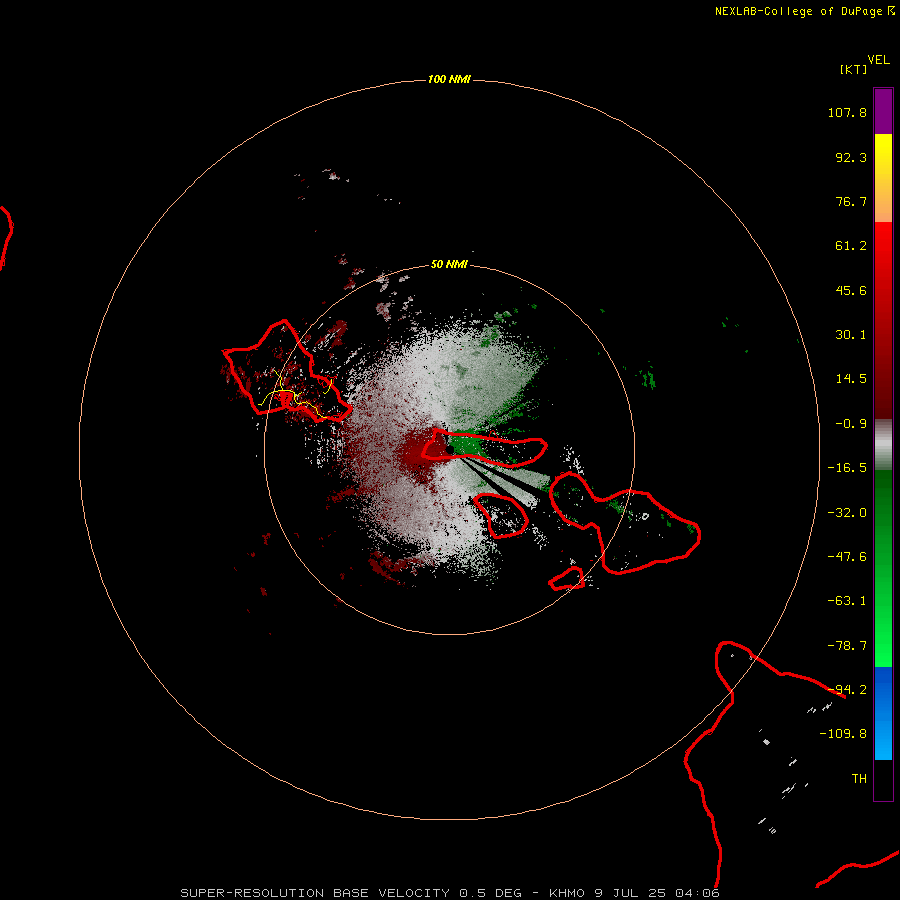Screen dimensions: 900x900
Task: Click the product caption at the bottom
Action: tap(450, 893)
